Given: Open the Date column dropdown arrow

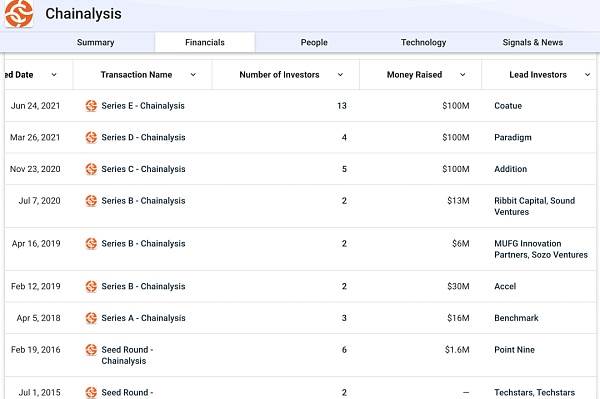Looking at the screenshot, I should click(54, 75).
